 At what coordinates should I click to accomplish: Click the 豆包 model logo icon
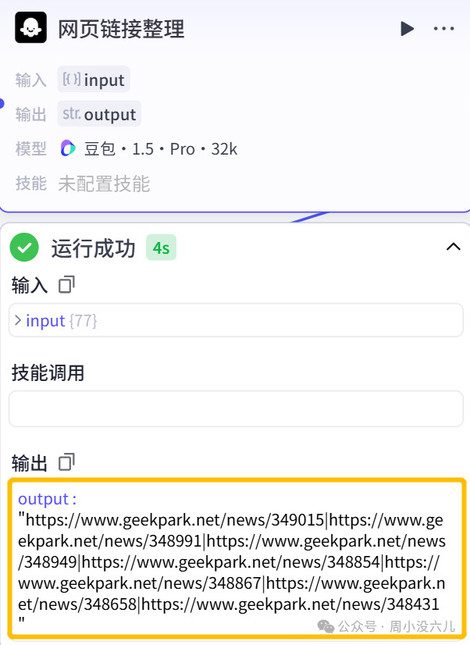click(68, 148)
